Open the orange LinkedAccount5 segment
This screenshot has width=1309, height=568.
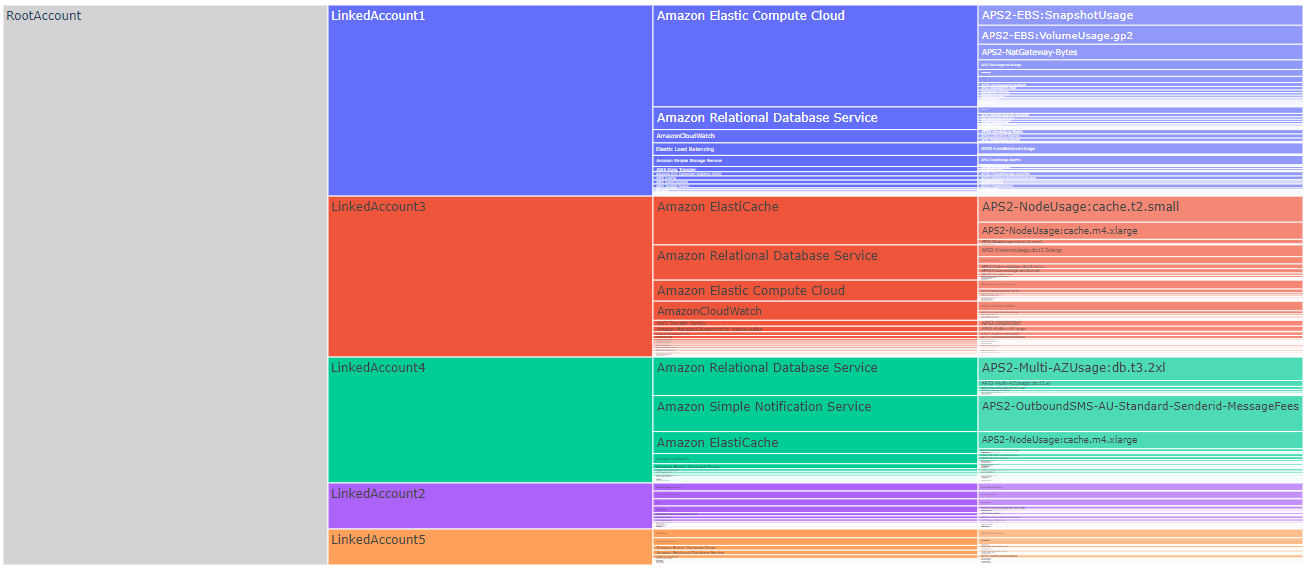(x=490, y=547)
